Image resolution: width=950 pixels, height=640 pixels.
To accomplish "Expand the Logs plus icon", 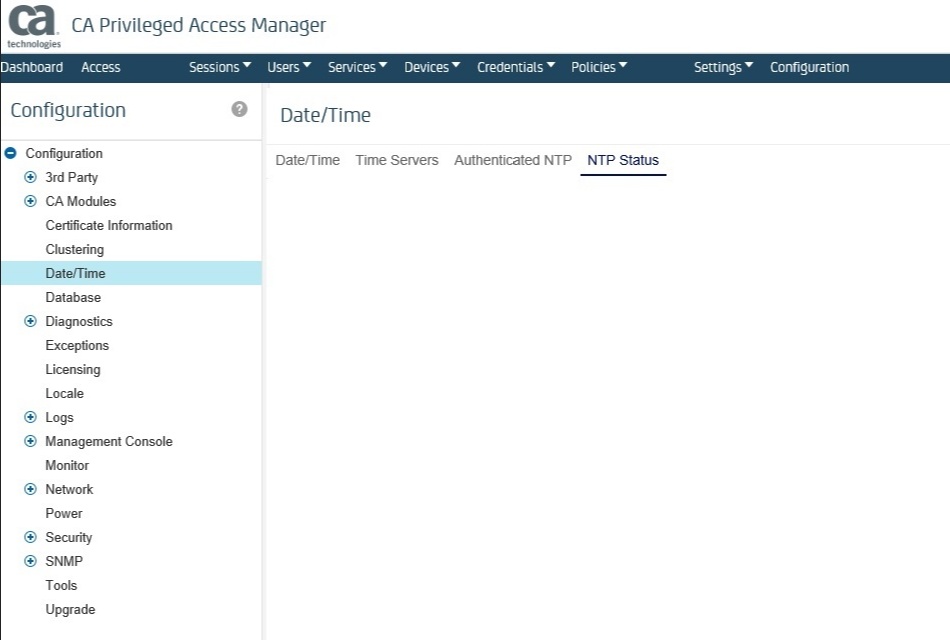I will click(x=30, y=417).
